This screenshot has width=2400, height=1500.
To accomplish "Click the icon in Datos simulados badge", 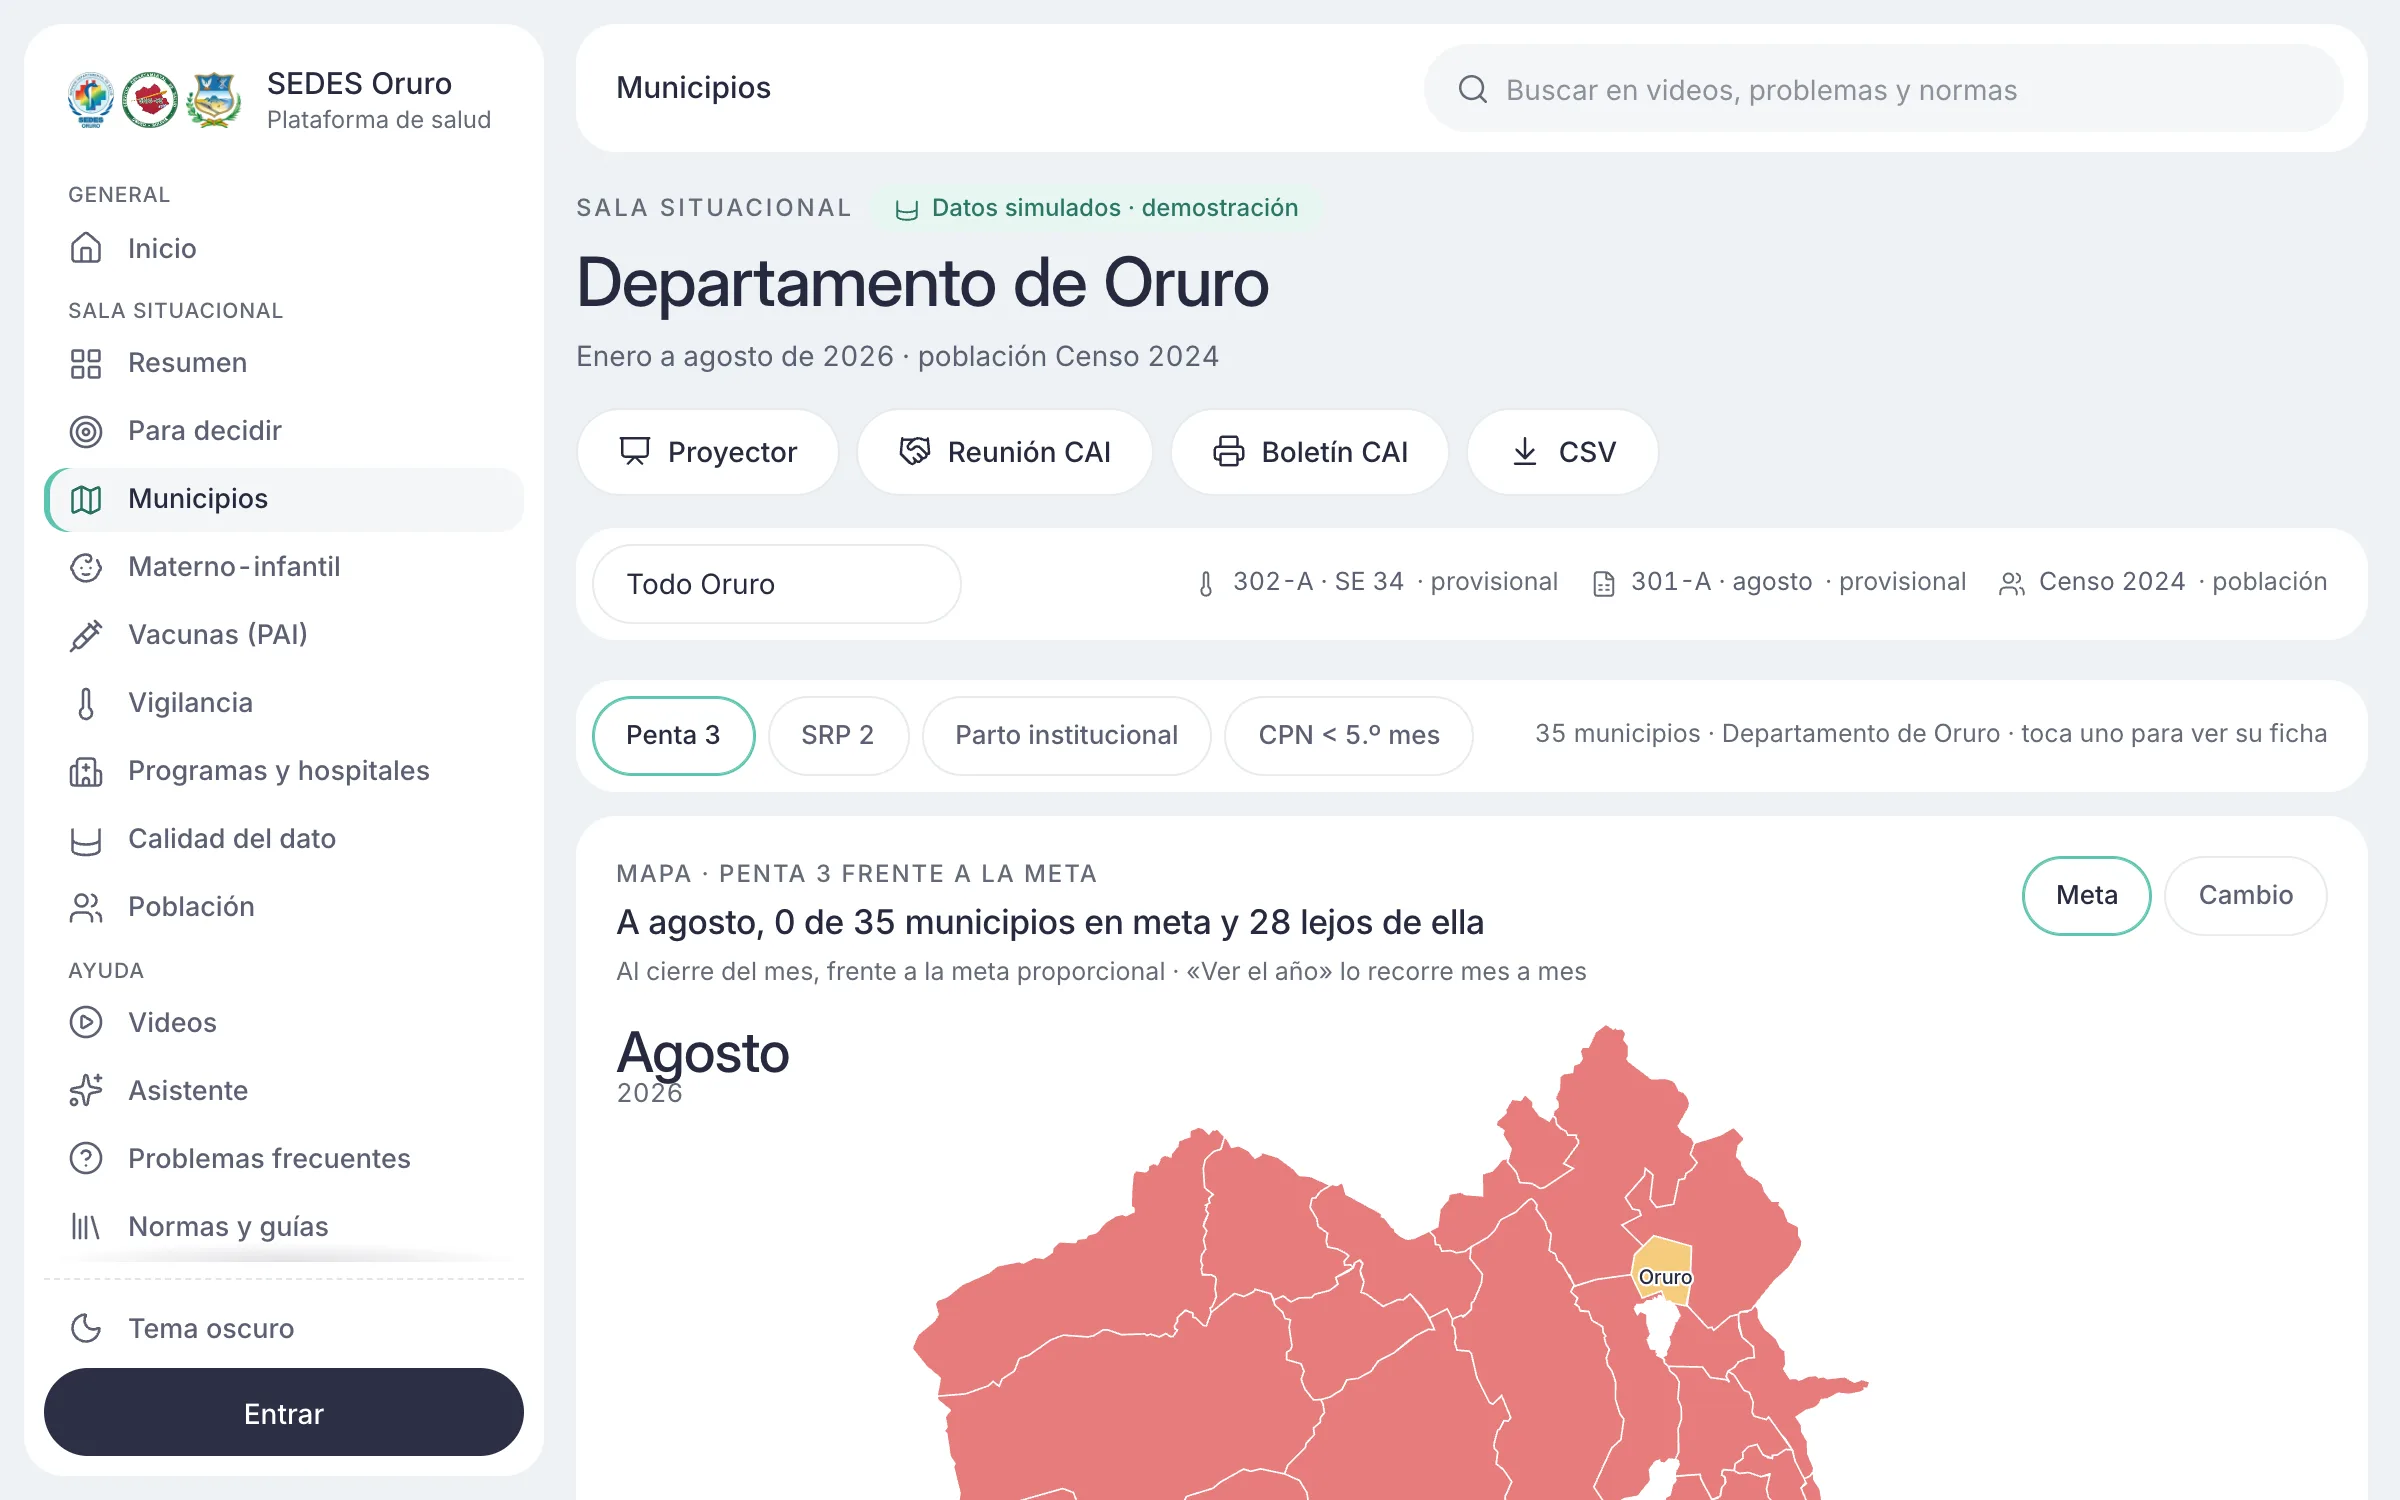I will [x=906, y=209].
